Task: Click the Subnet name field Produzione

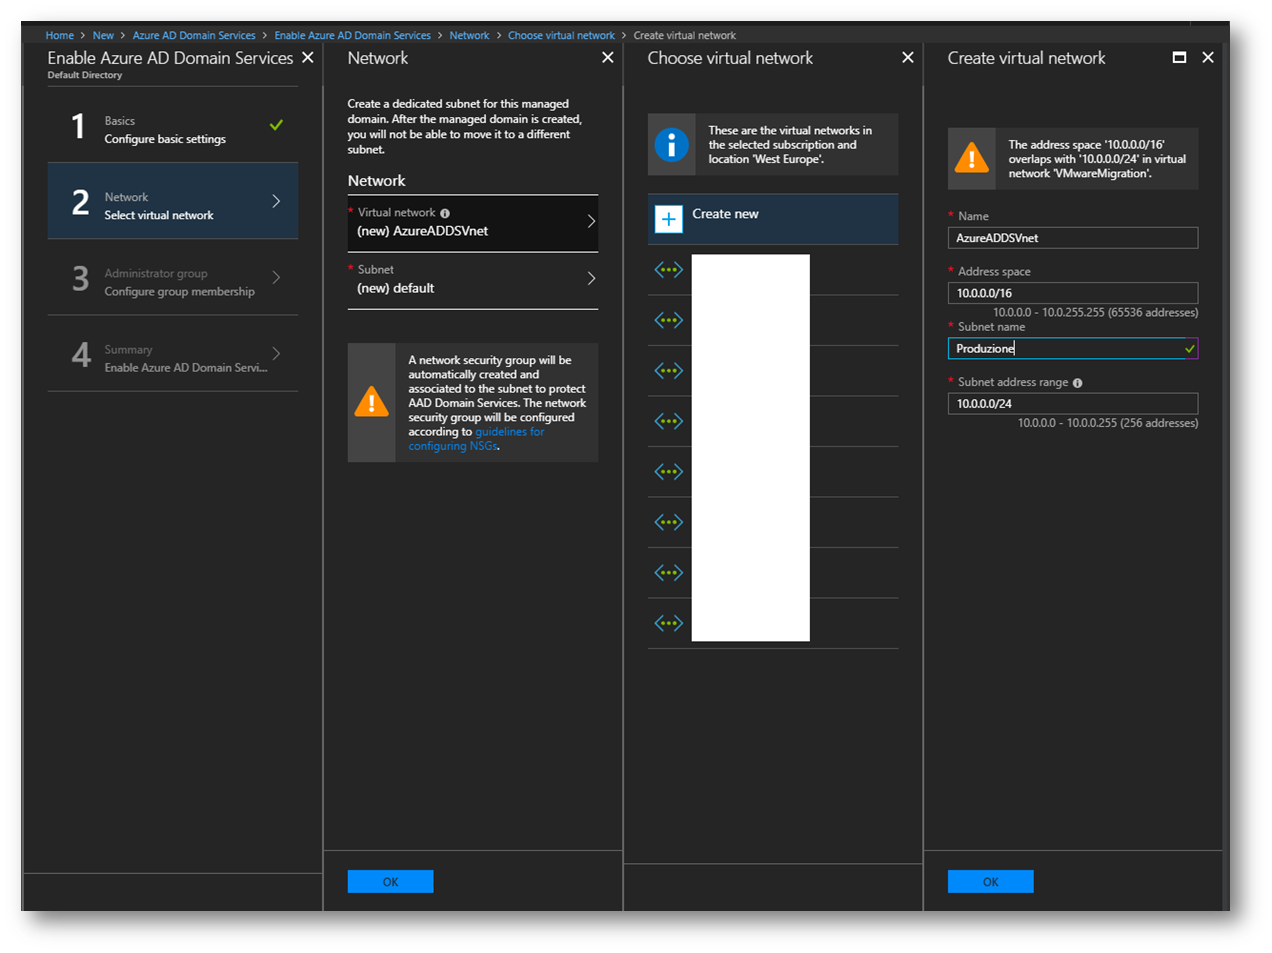Action: click(x=1073, y=348)
